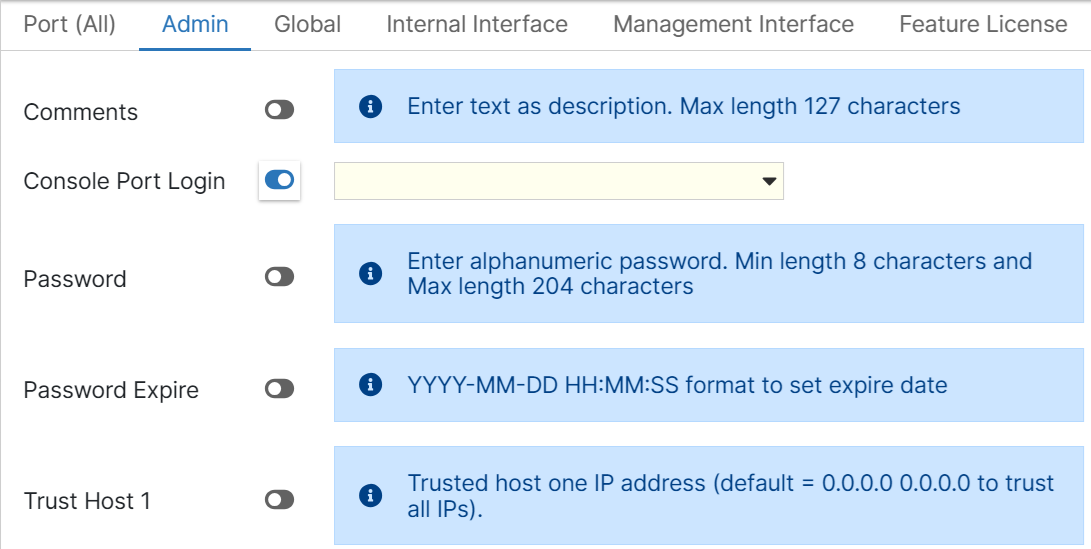Click the Console Port Login combo box field

click(x=545, y=182)
